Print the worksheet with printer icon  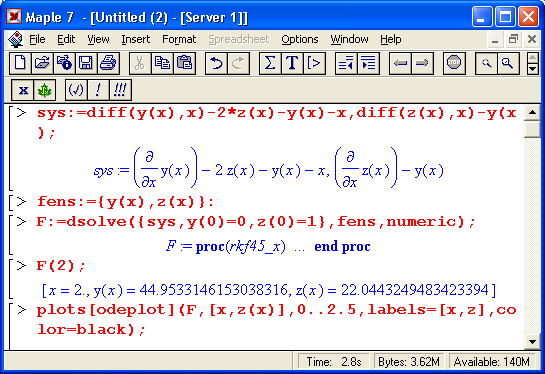(x=108, y=63)
